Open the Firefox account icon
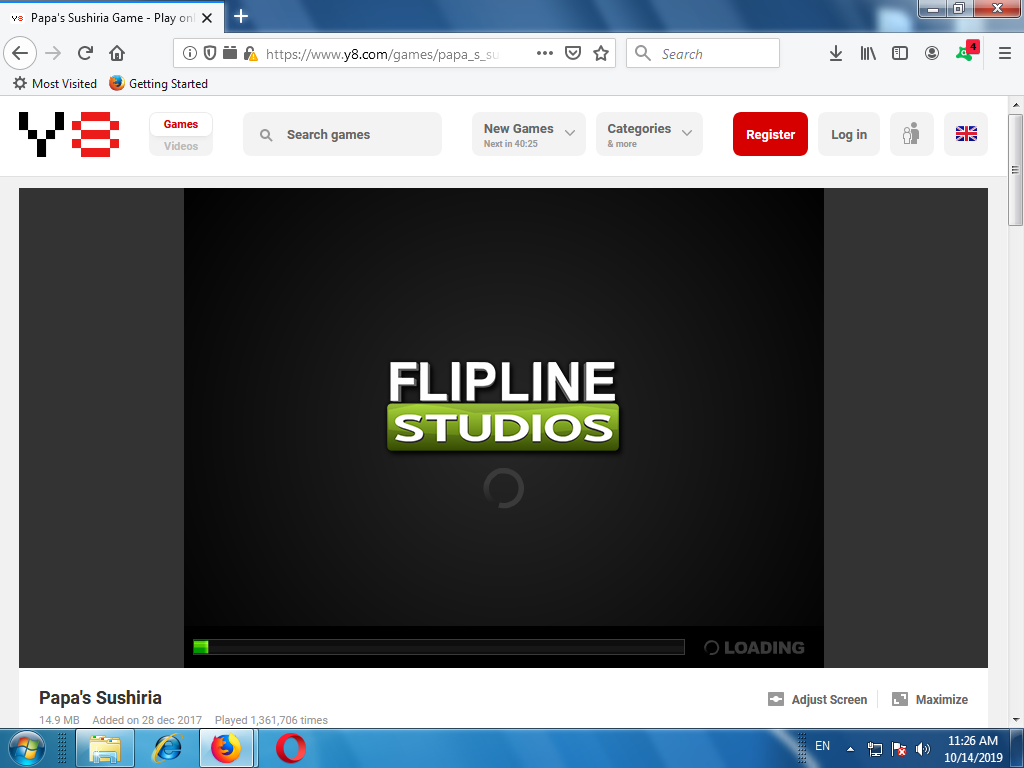The height and width of the screenshot is (768, 1024). 932,53
